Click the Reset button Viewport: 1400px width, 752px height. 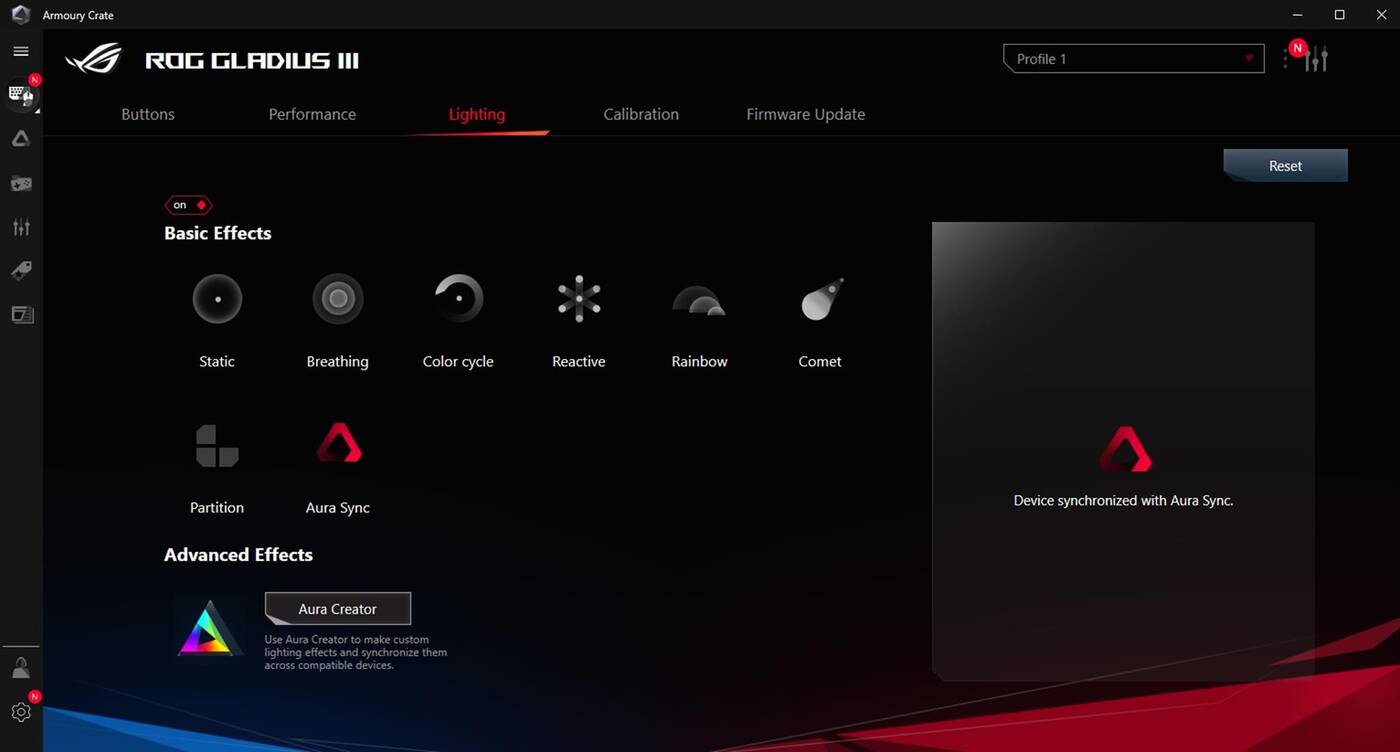point(1285,166)
